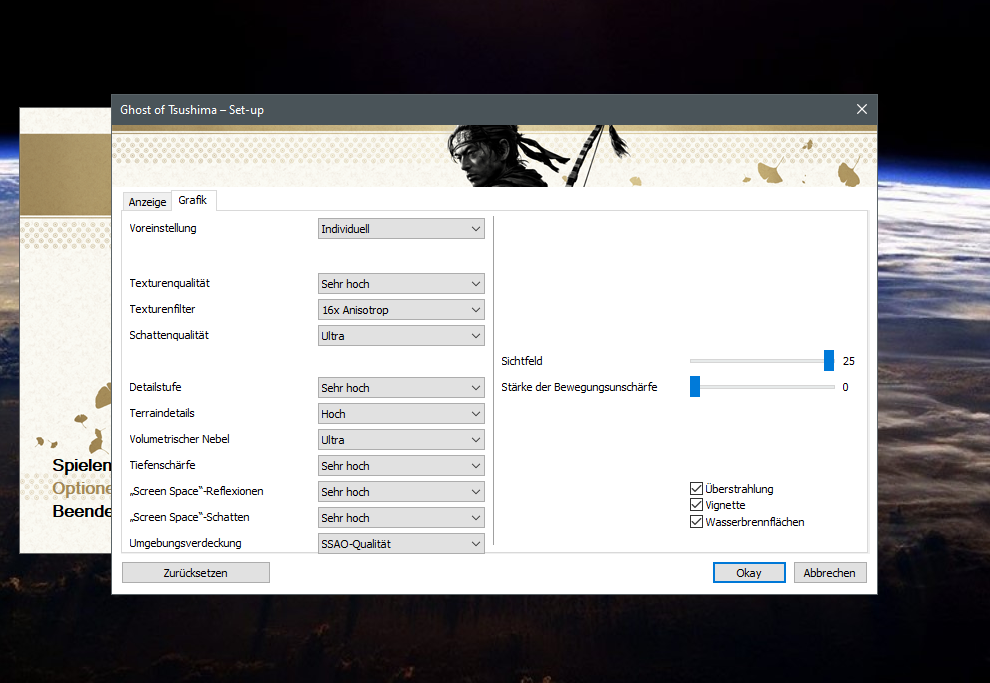The height and width of the screenshot is (683, 990).
Task: Expand the Detailstufe dropdown
Action: (x=401, y=388)
